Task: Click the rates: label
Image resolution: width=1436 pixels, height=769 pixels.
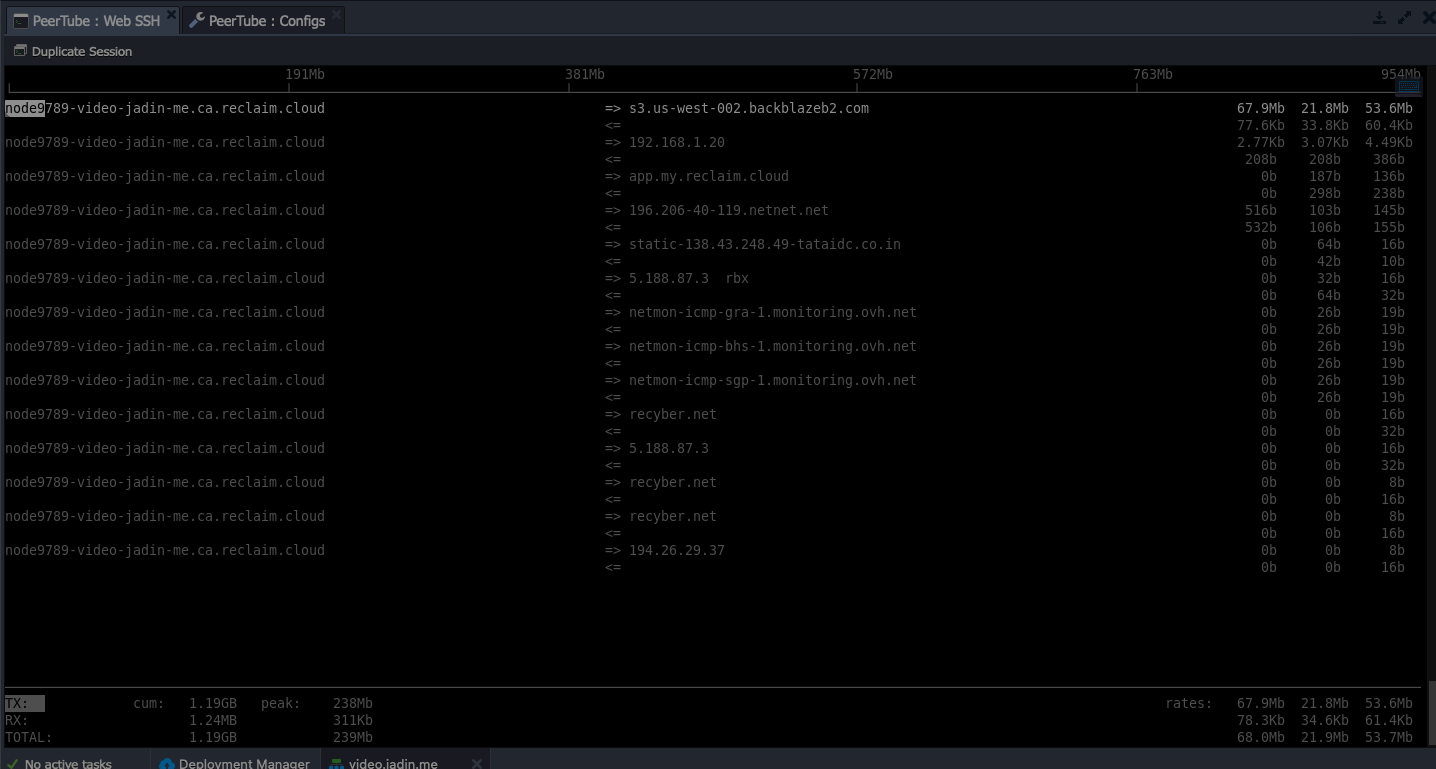Action: pos(1189,703)
